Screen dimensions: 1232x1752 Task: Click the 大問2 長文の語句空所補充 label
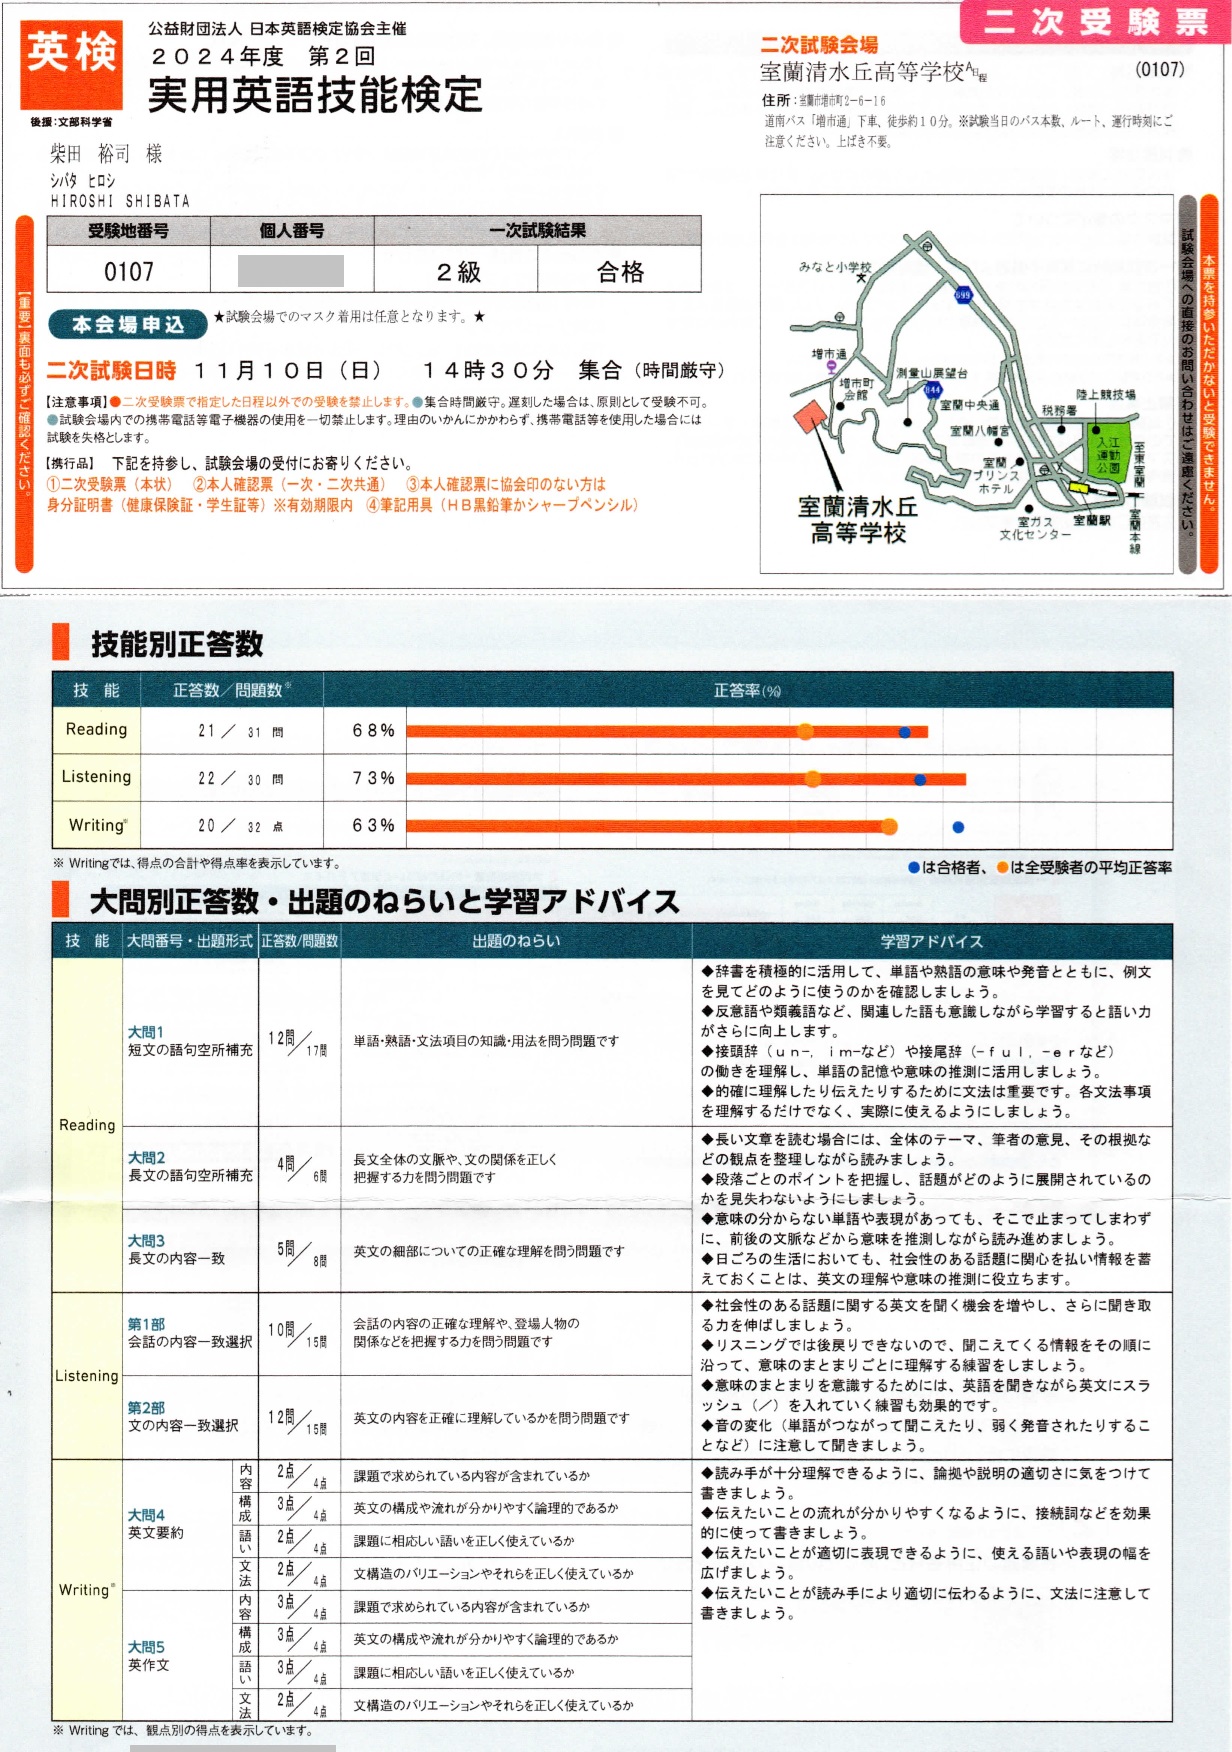tap(190, 1167)
